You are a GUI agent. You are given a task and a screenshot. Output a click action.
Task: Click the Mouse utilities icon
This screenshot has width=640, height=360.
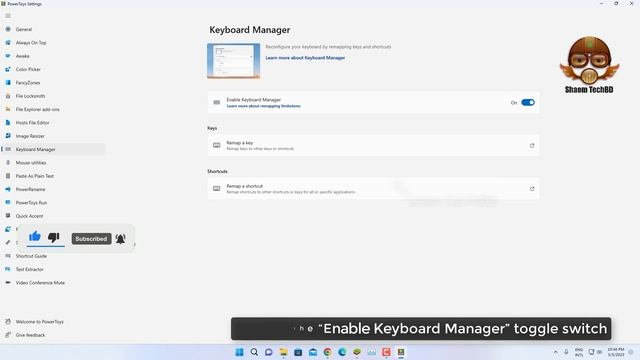[x=8, y=162]
